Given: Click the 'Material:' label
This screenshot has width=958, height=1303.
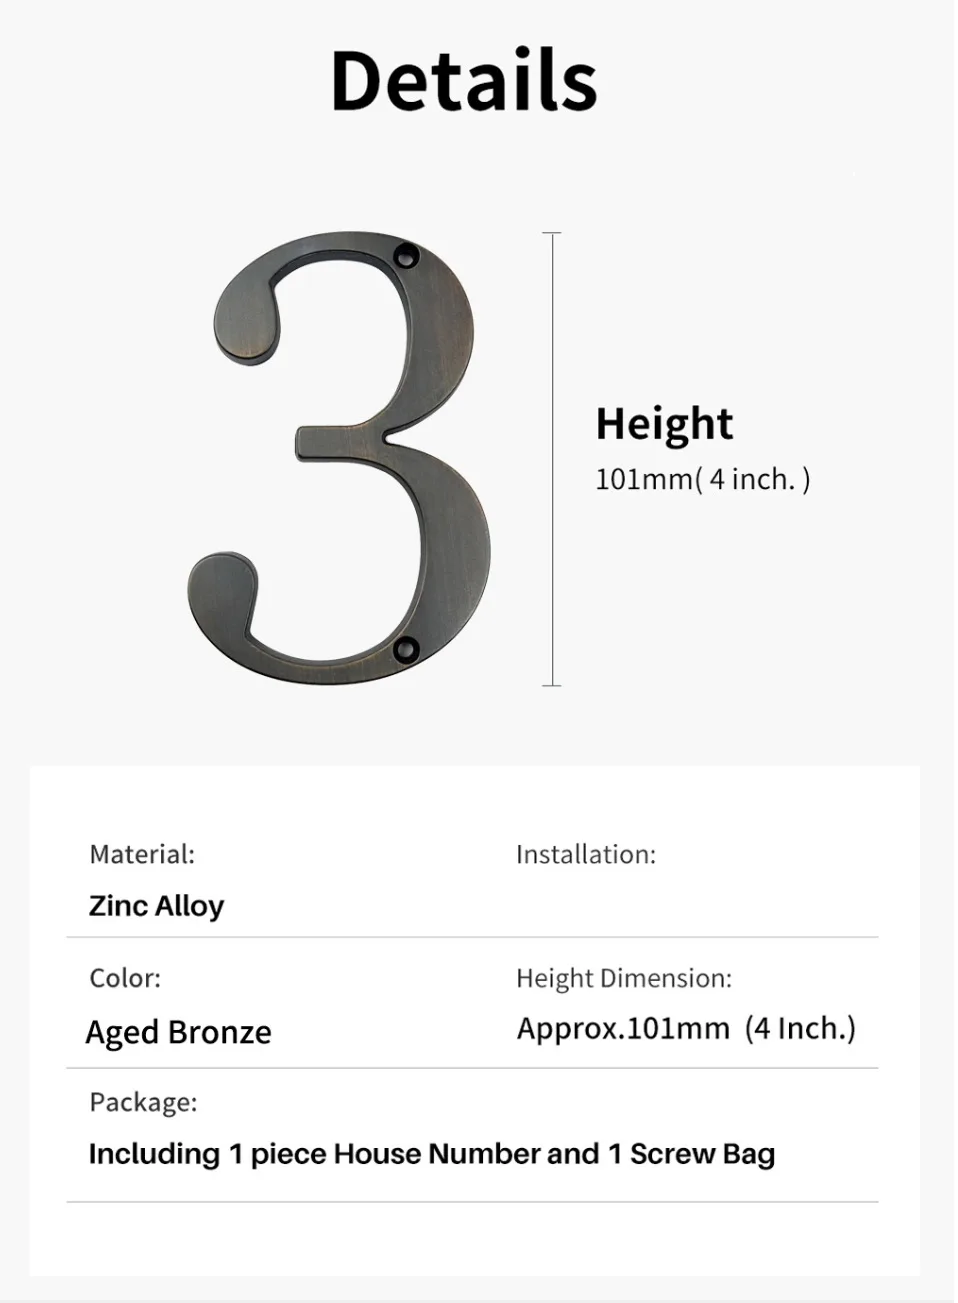Looking at the screenshot, I should [142, 854].
